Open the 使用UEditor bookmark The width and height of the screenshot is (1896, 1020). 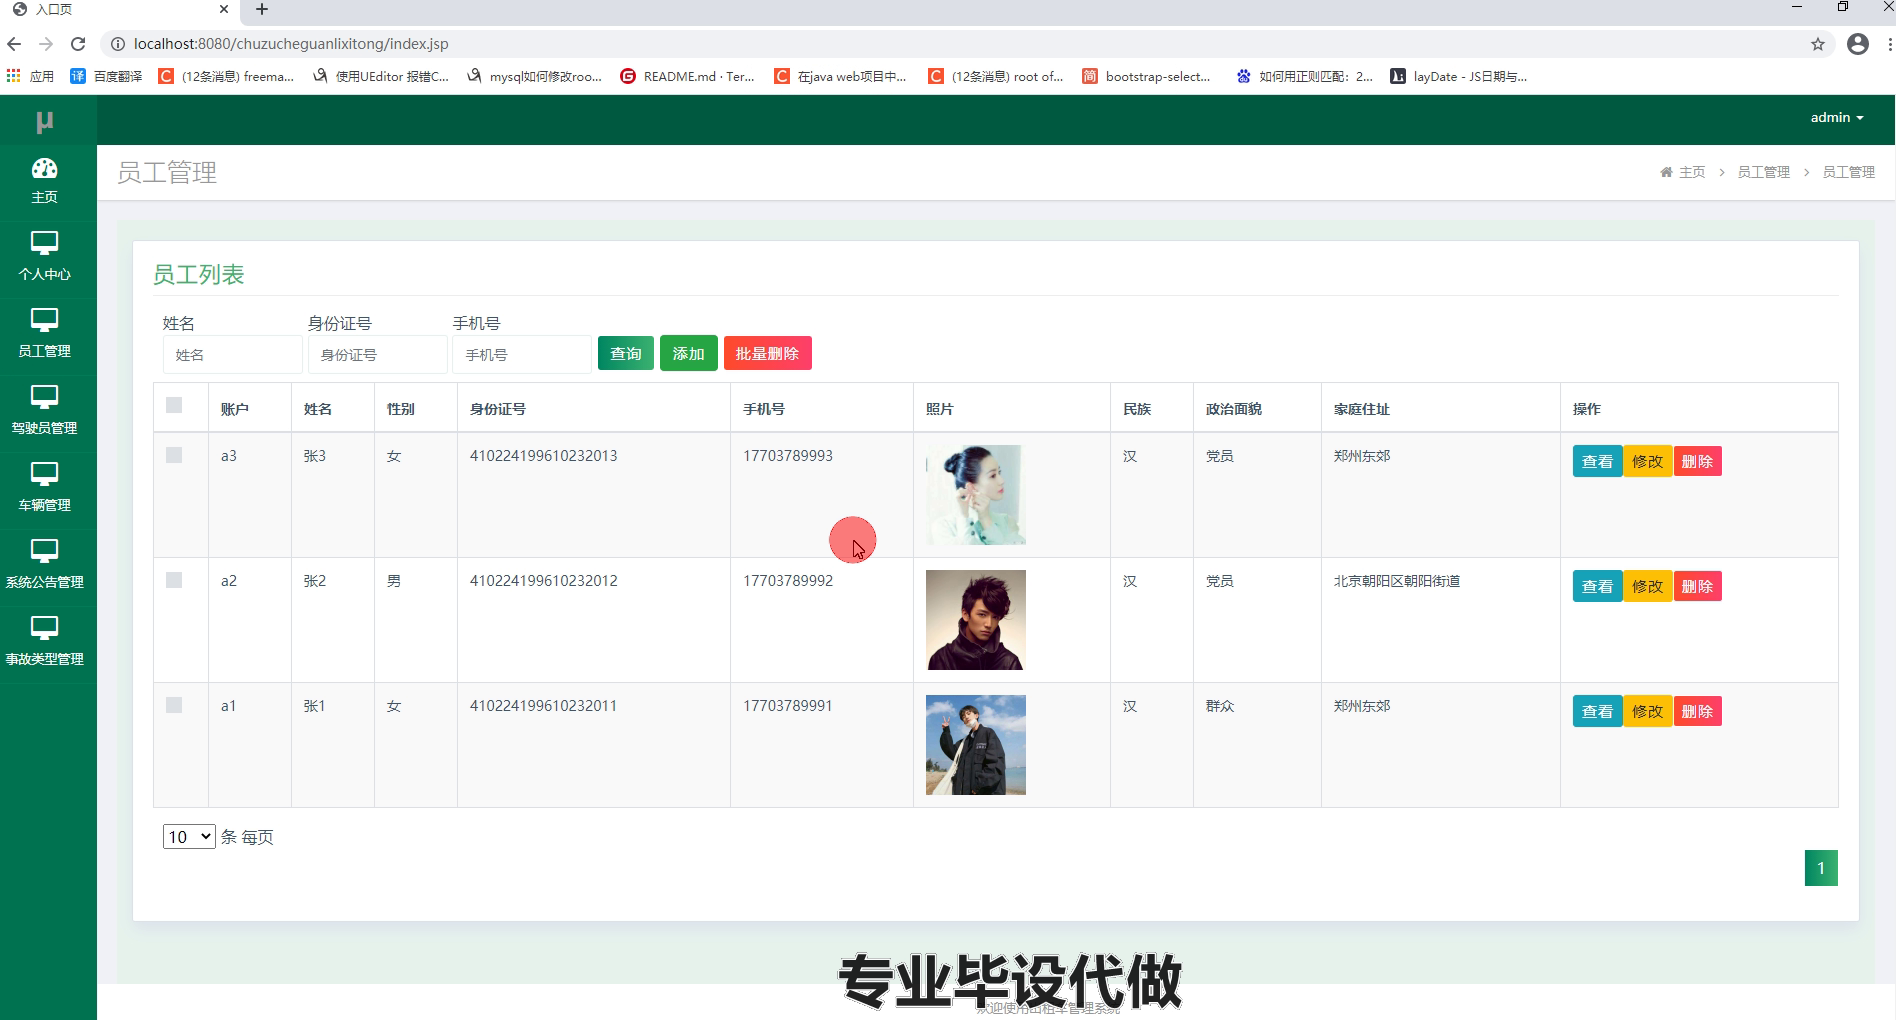click(x=380, y=76)
